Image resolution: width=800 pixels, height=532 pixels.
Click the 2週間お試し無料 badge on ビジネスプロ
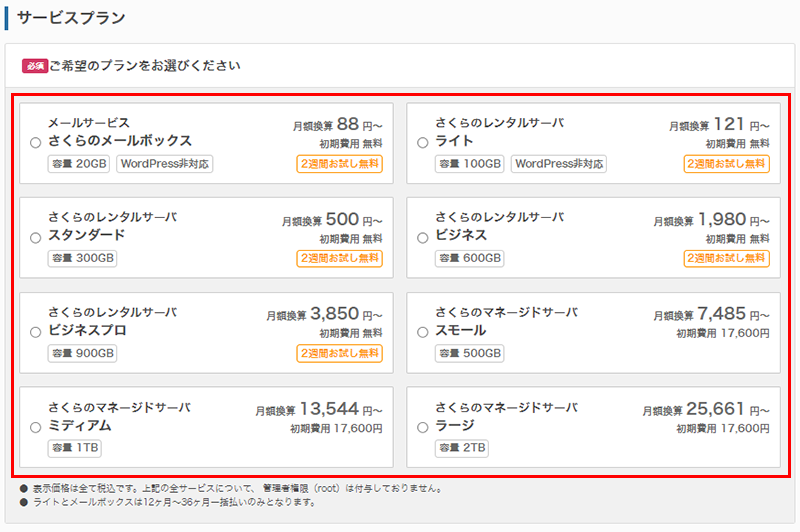[340, 353]
